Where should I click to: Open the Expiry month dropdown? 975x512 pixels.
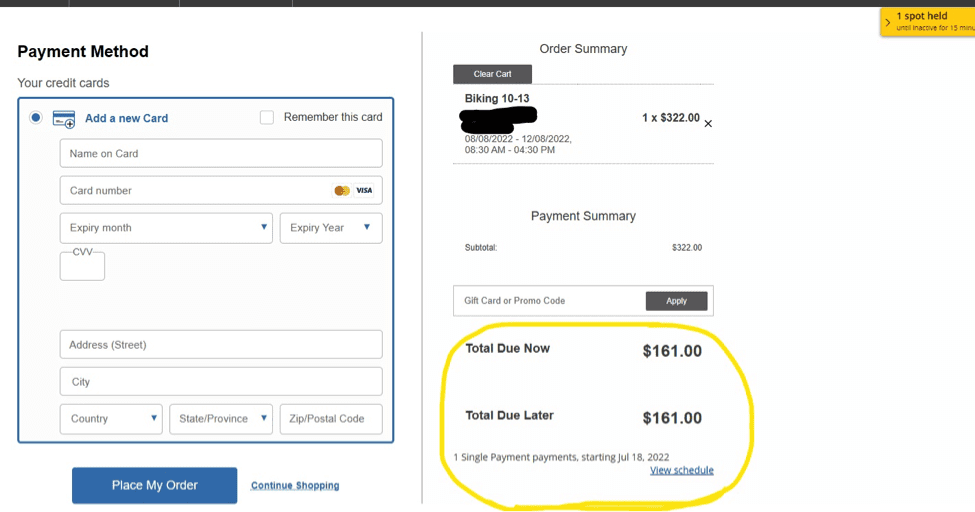pyautogui.click(x=166, y=228)
